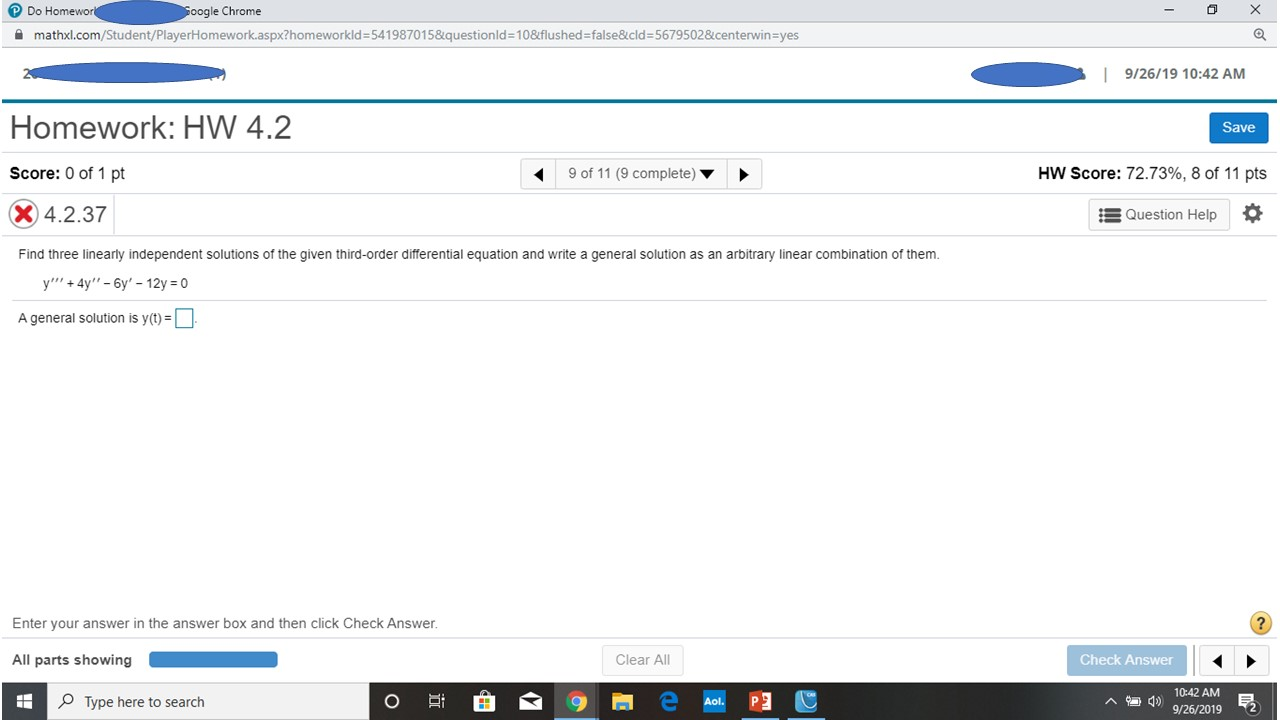Screen dimensions: 1280x720
Task: Open the Question Help menu
Action: click(x=1158, y=214)
